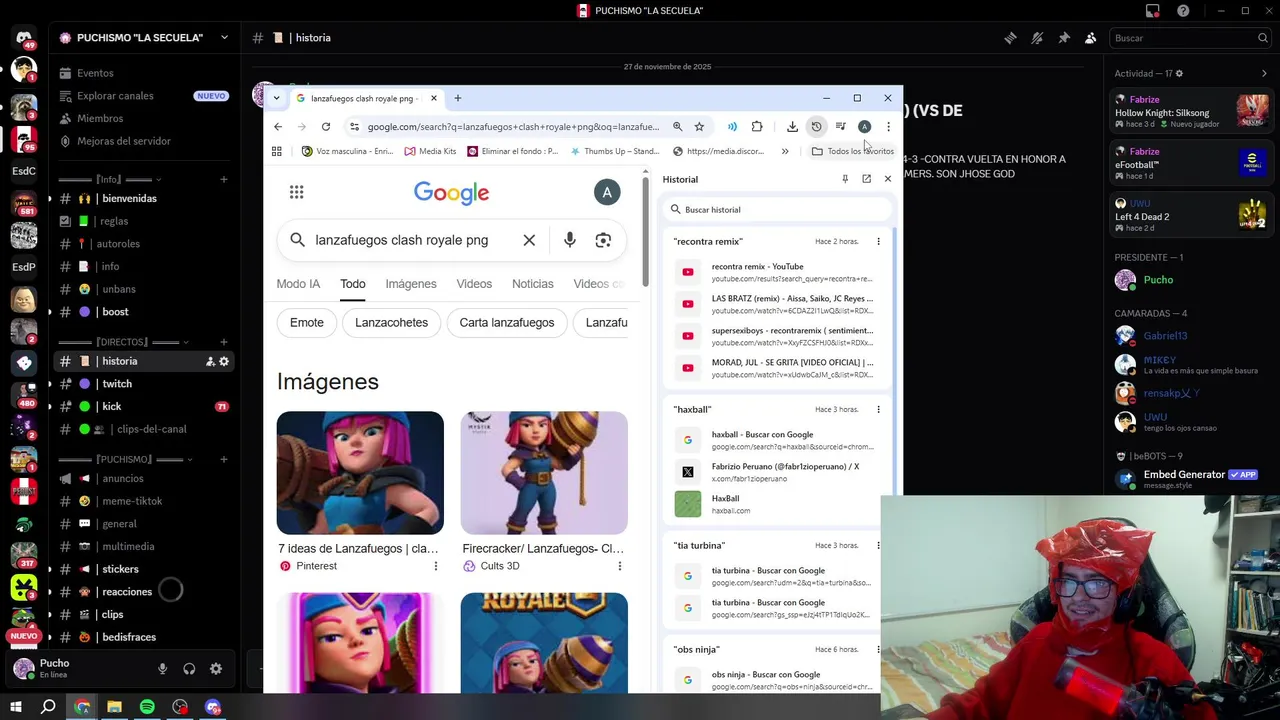
Task: Close the lanzafuegos clash royale tab
Action: coord(434,98)
